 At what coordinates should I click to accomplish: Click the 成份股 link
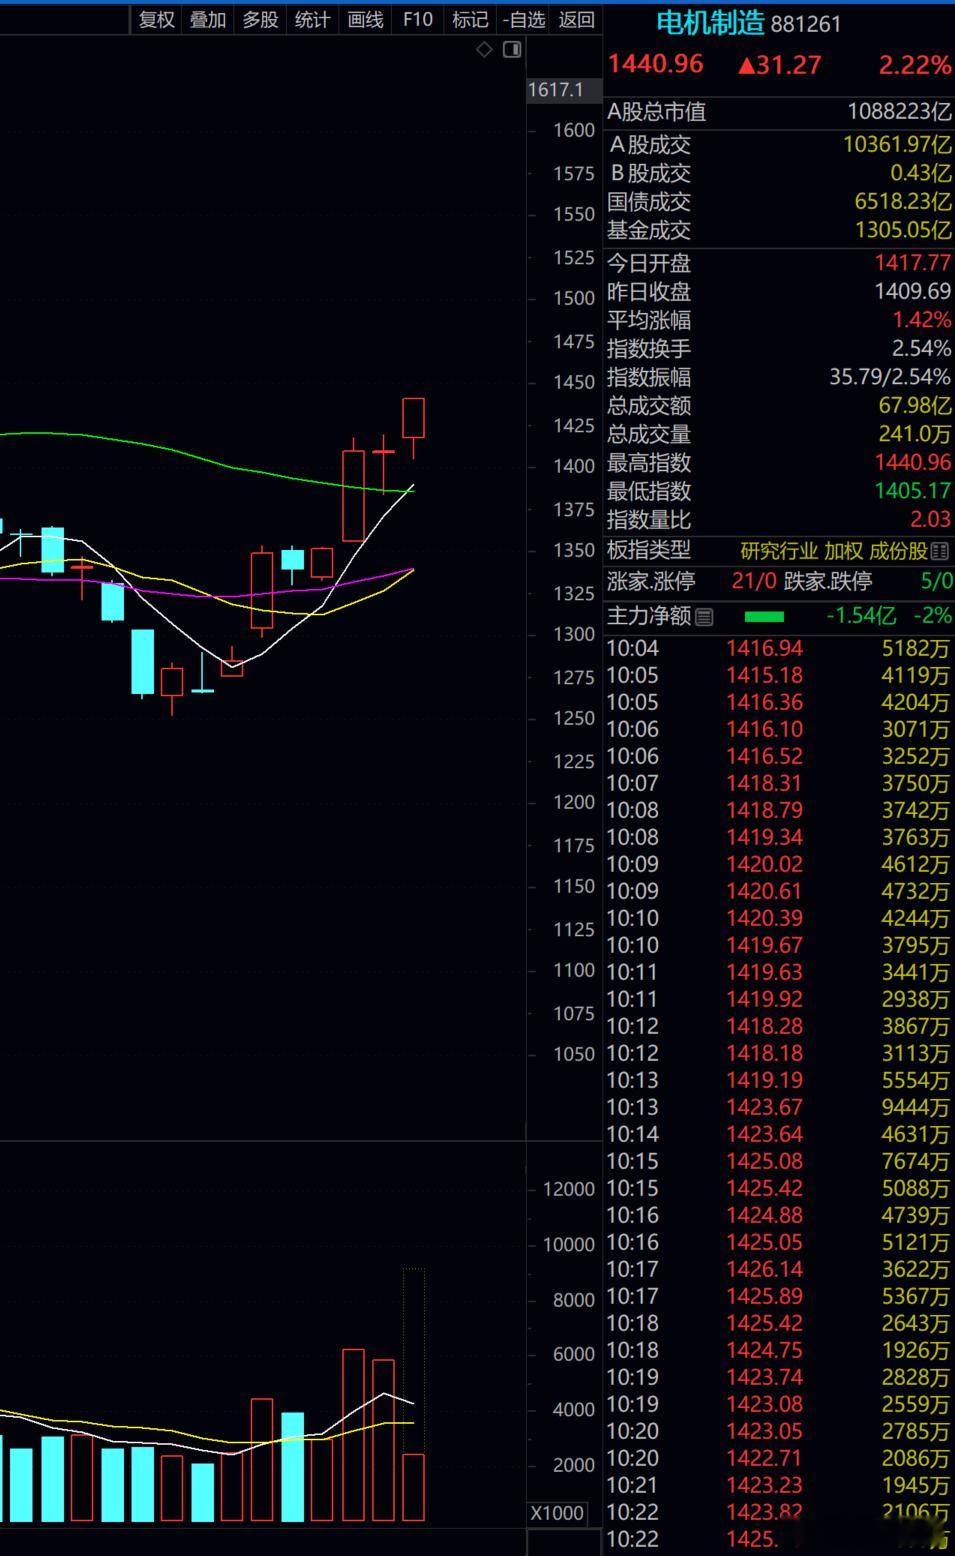898,551
